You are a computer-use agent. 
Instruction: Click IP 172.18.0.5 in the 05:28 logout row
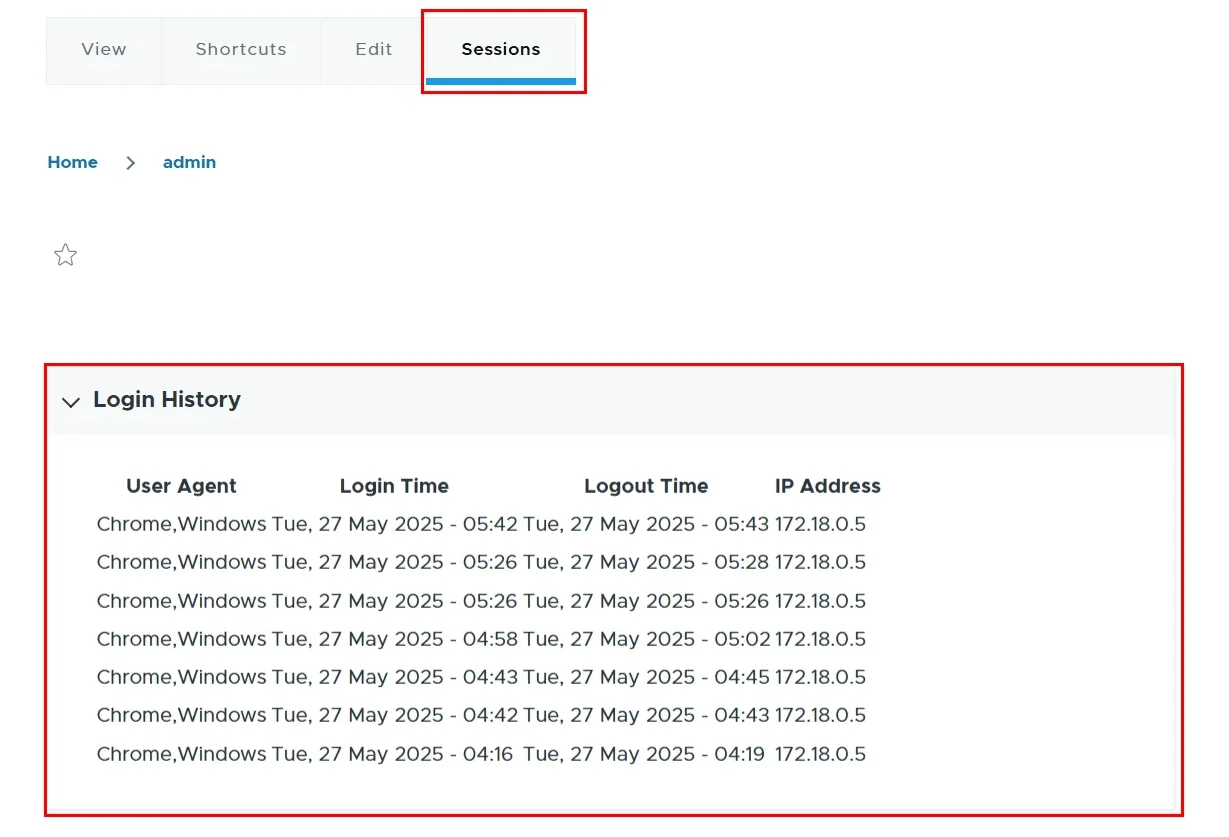820,562
